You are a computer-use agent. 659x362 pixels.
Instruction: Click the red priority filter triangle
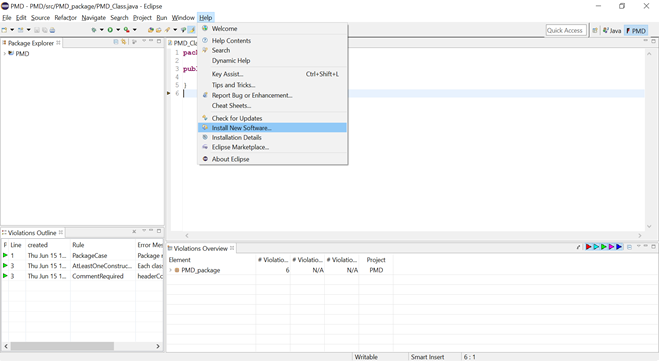tap(588, 247)
